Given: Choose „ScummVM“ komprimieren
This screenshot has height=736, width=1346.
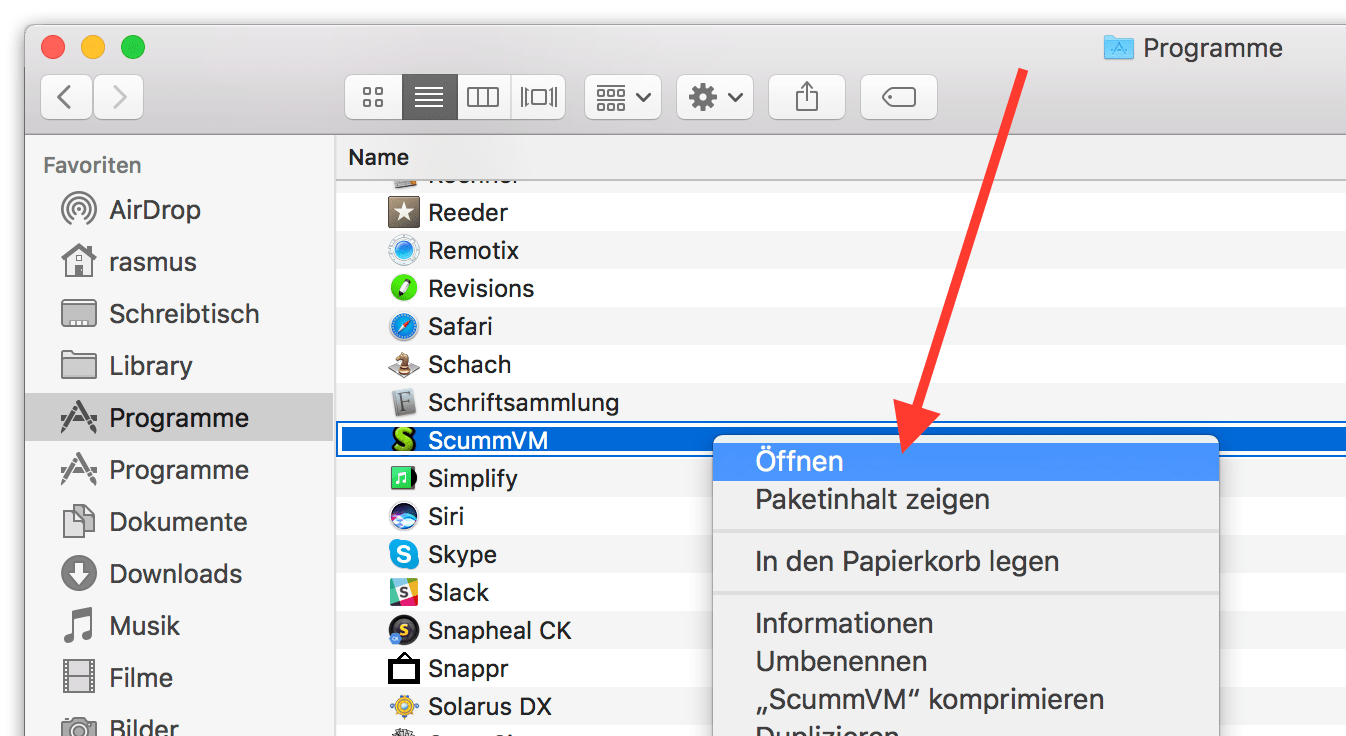Looking at the screenshot, I should [x=966, y=699].
